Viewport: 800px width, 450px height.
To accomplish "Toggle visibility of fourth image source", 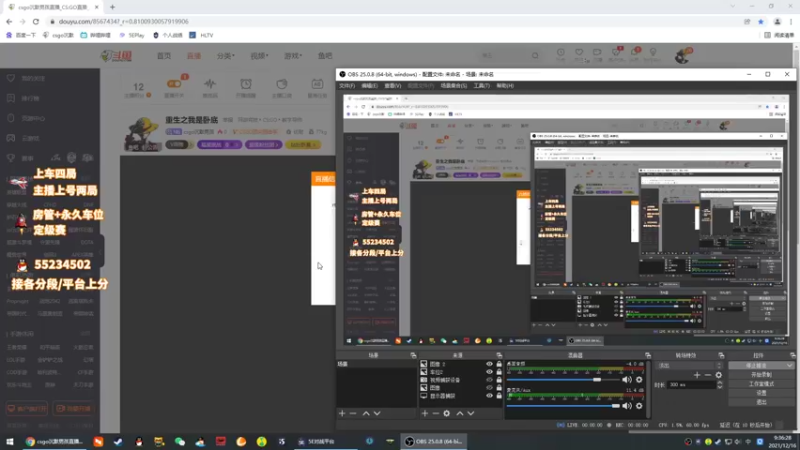I will [x=489, y=388].
